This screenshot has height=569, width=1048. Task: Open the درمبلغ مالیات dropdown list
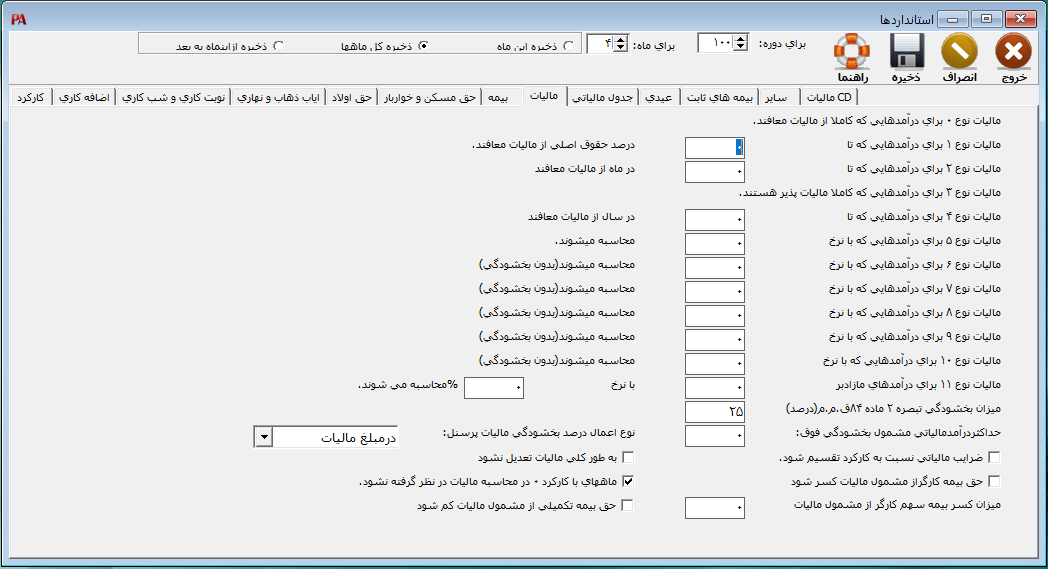263,437
